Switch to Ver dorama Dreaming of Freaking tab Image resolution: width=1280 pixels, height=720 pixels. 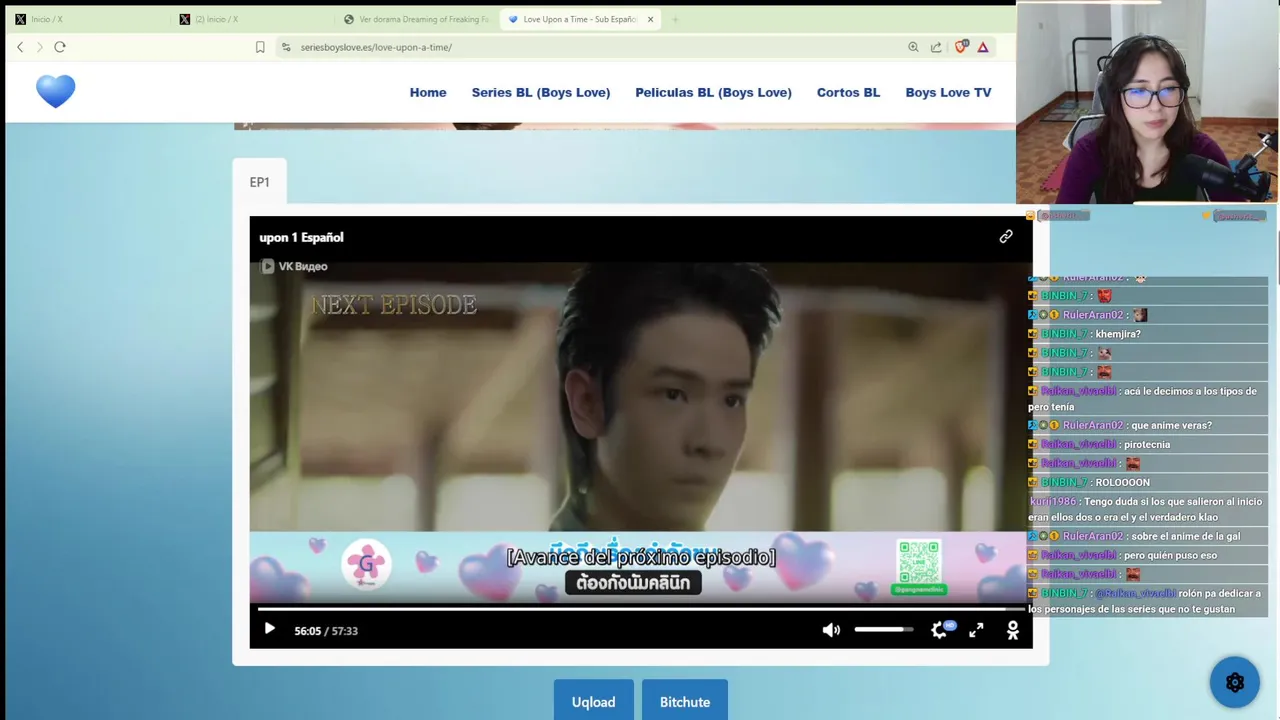[x=416, y=19]
